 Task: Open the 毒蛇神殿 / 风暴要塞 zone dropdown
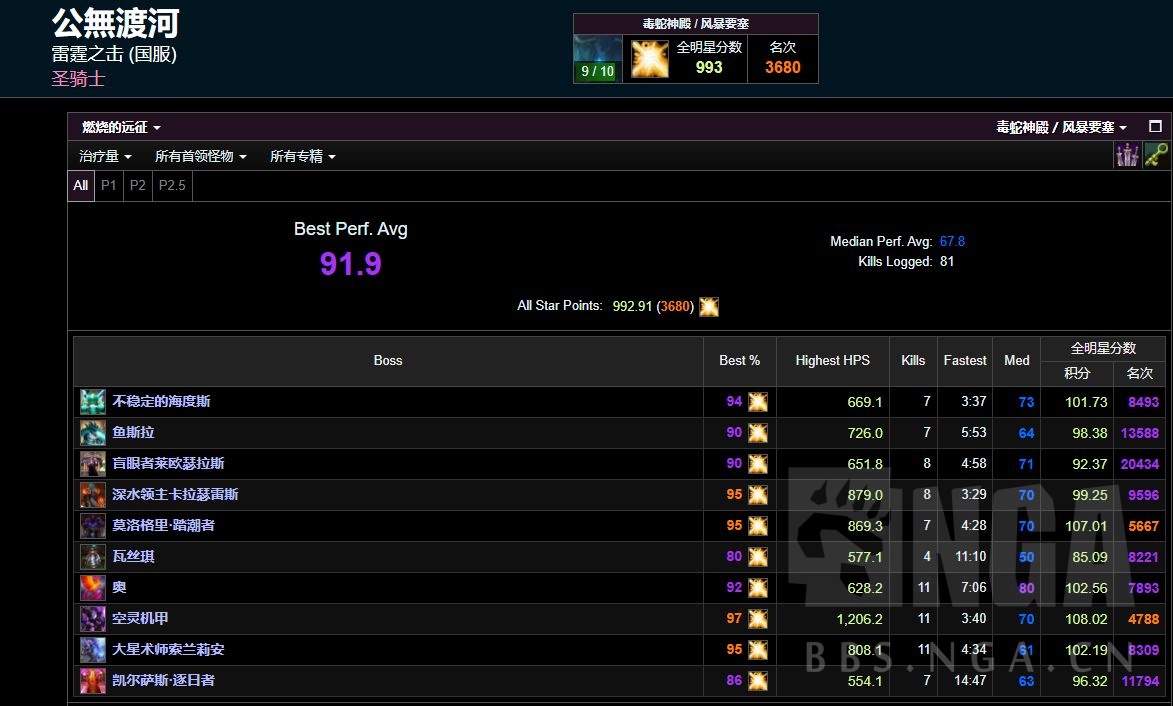coord(1061,127)
